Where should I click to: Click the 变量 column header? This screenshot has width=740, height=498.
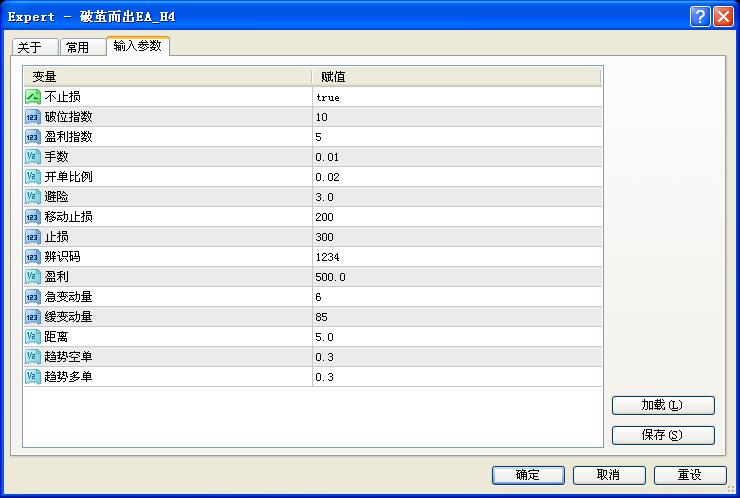tap(168, 76)
